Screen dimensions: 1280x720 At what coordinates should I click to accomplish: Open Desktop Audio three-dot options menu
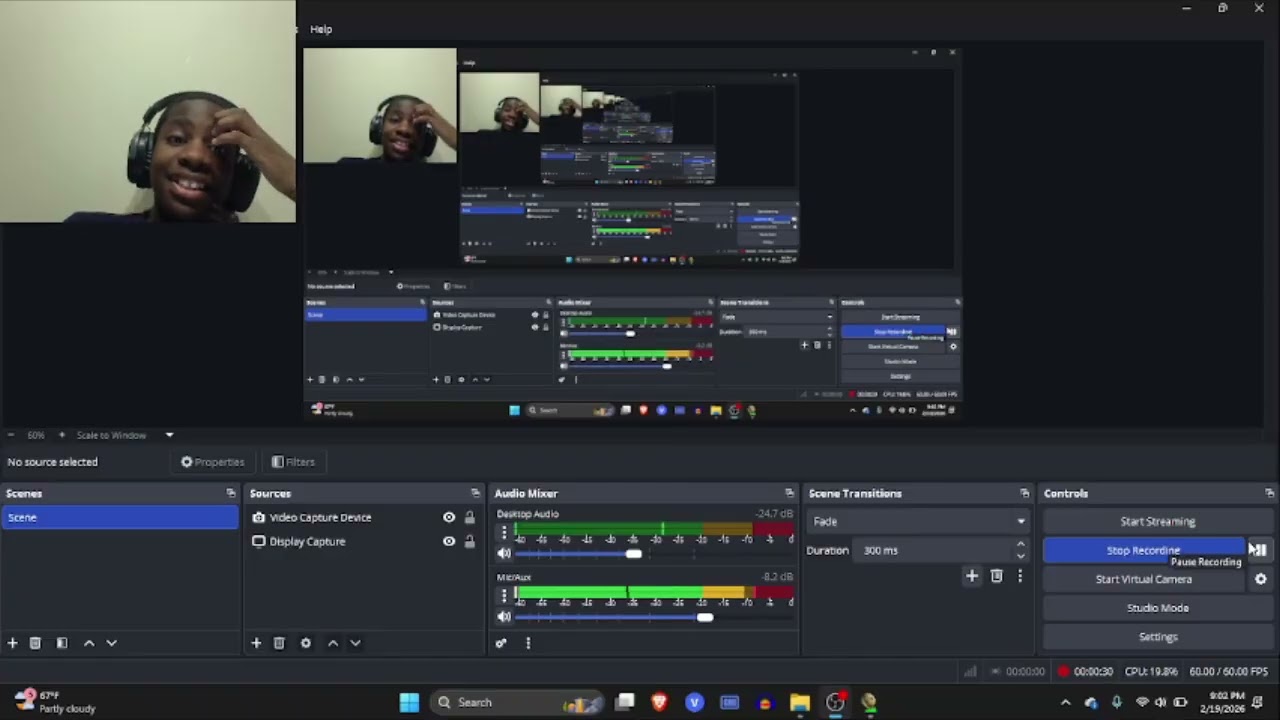tap(504, 533)
